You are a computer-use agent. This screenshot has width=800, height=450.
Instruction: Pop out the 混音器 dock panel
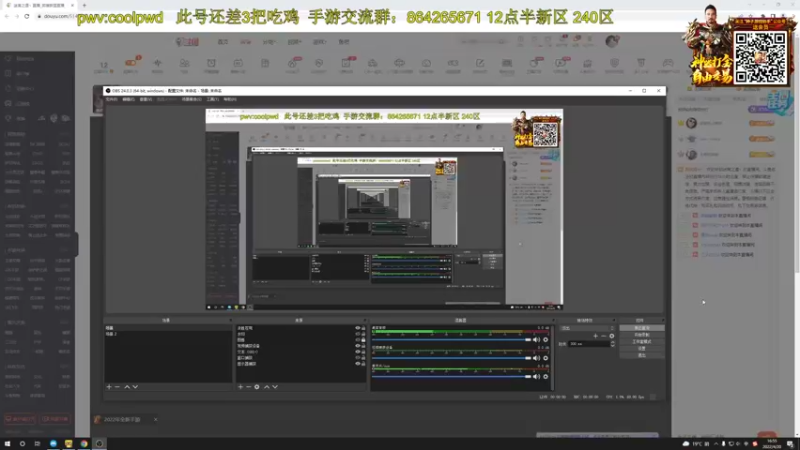coord(553,320)
